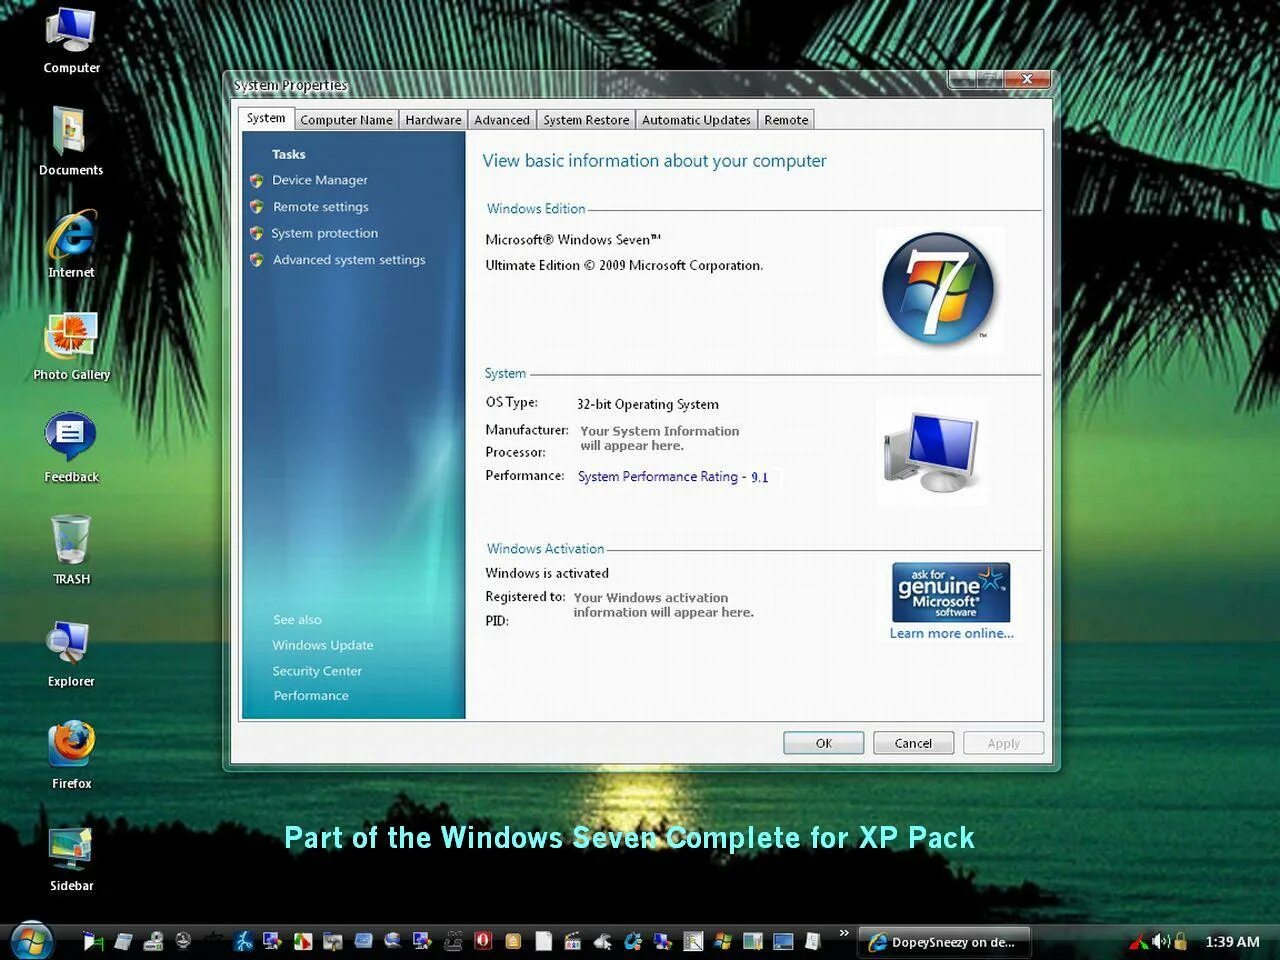Switch to the Automatic Updates tab
1280x960 pixels.
pos(696,120)
